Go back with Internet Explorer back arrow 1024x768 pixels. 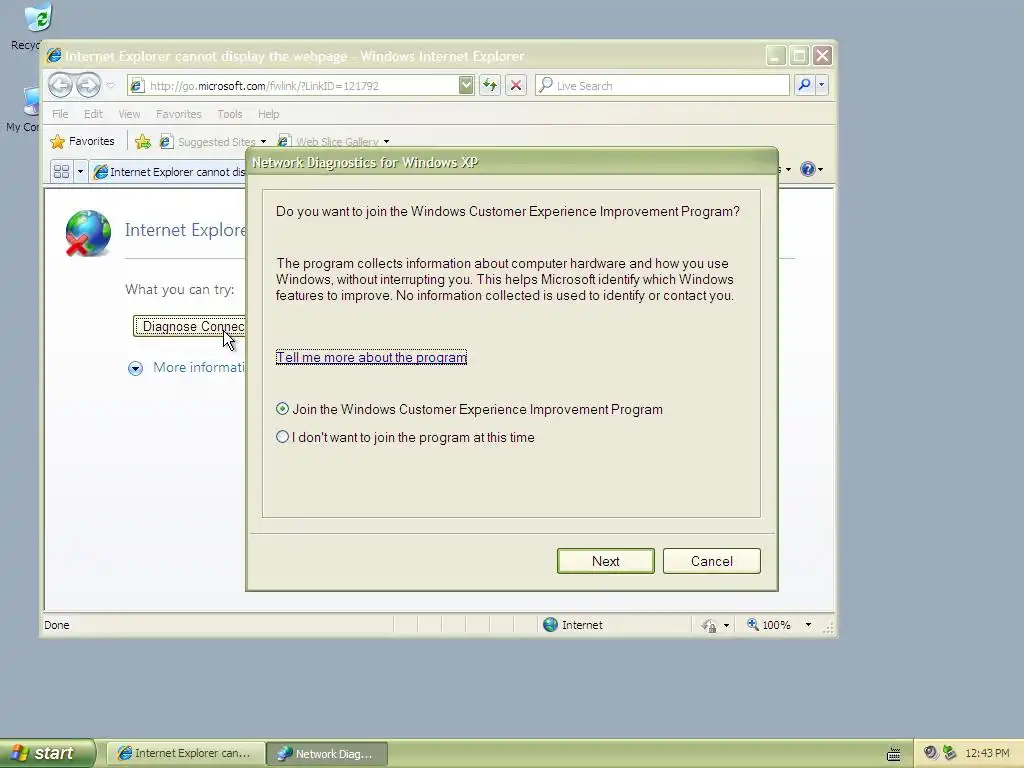60,85
